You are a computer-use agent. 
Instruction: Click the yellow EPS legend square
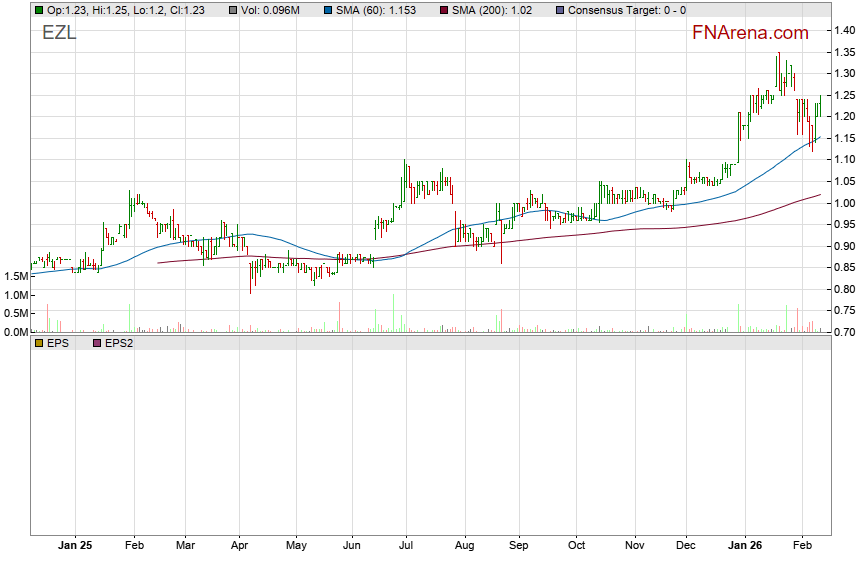pos(39,343)
